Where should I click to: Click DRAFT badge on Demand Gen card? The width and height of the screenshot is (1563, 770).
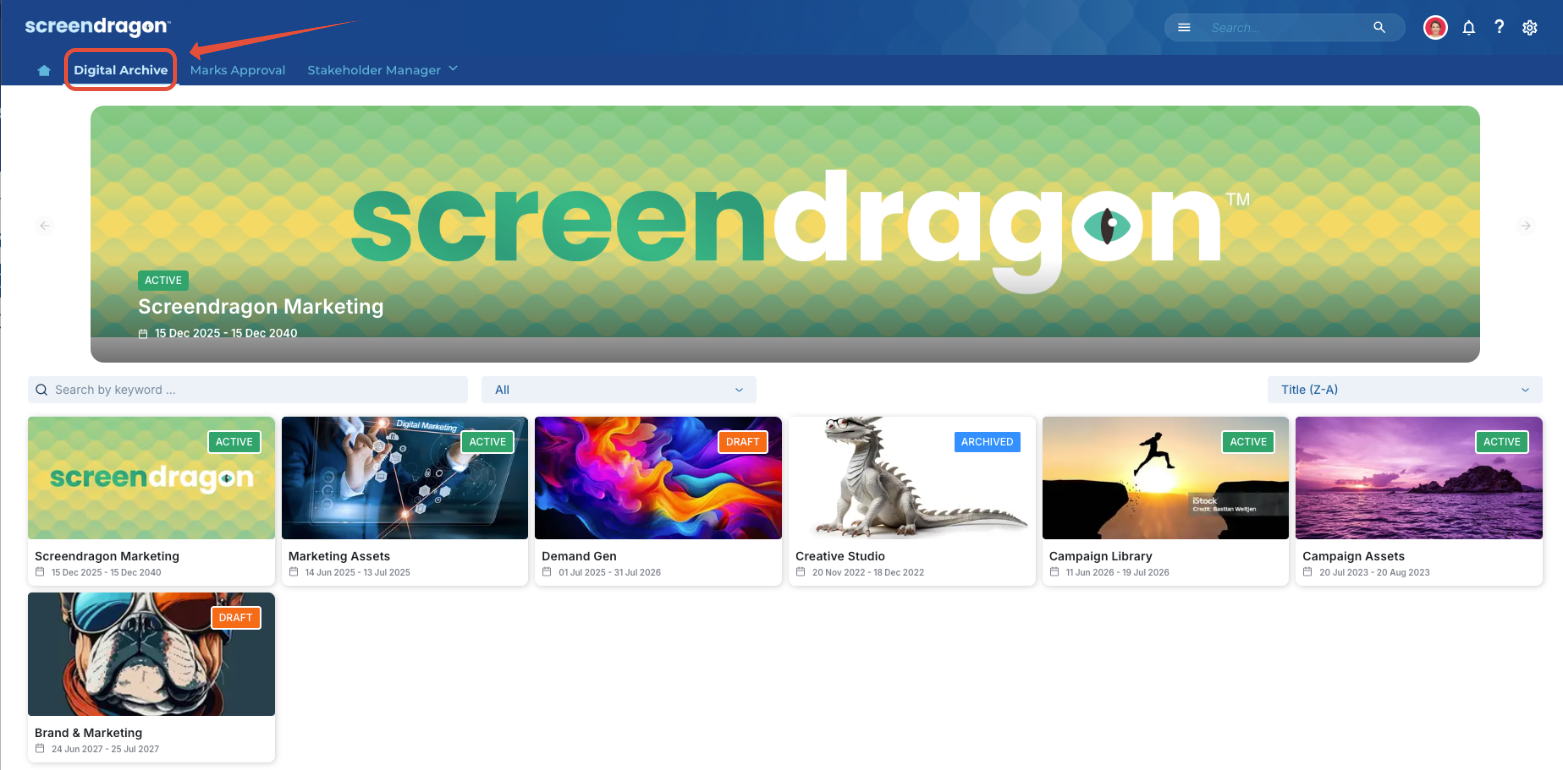pos(743,442)
